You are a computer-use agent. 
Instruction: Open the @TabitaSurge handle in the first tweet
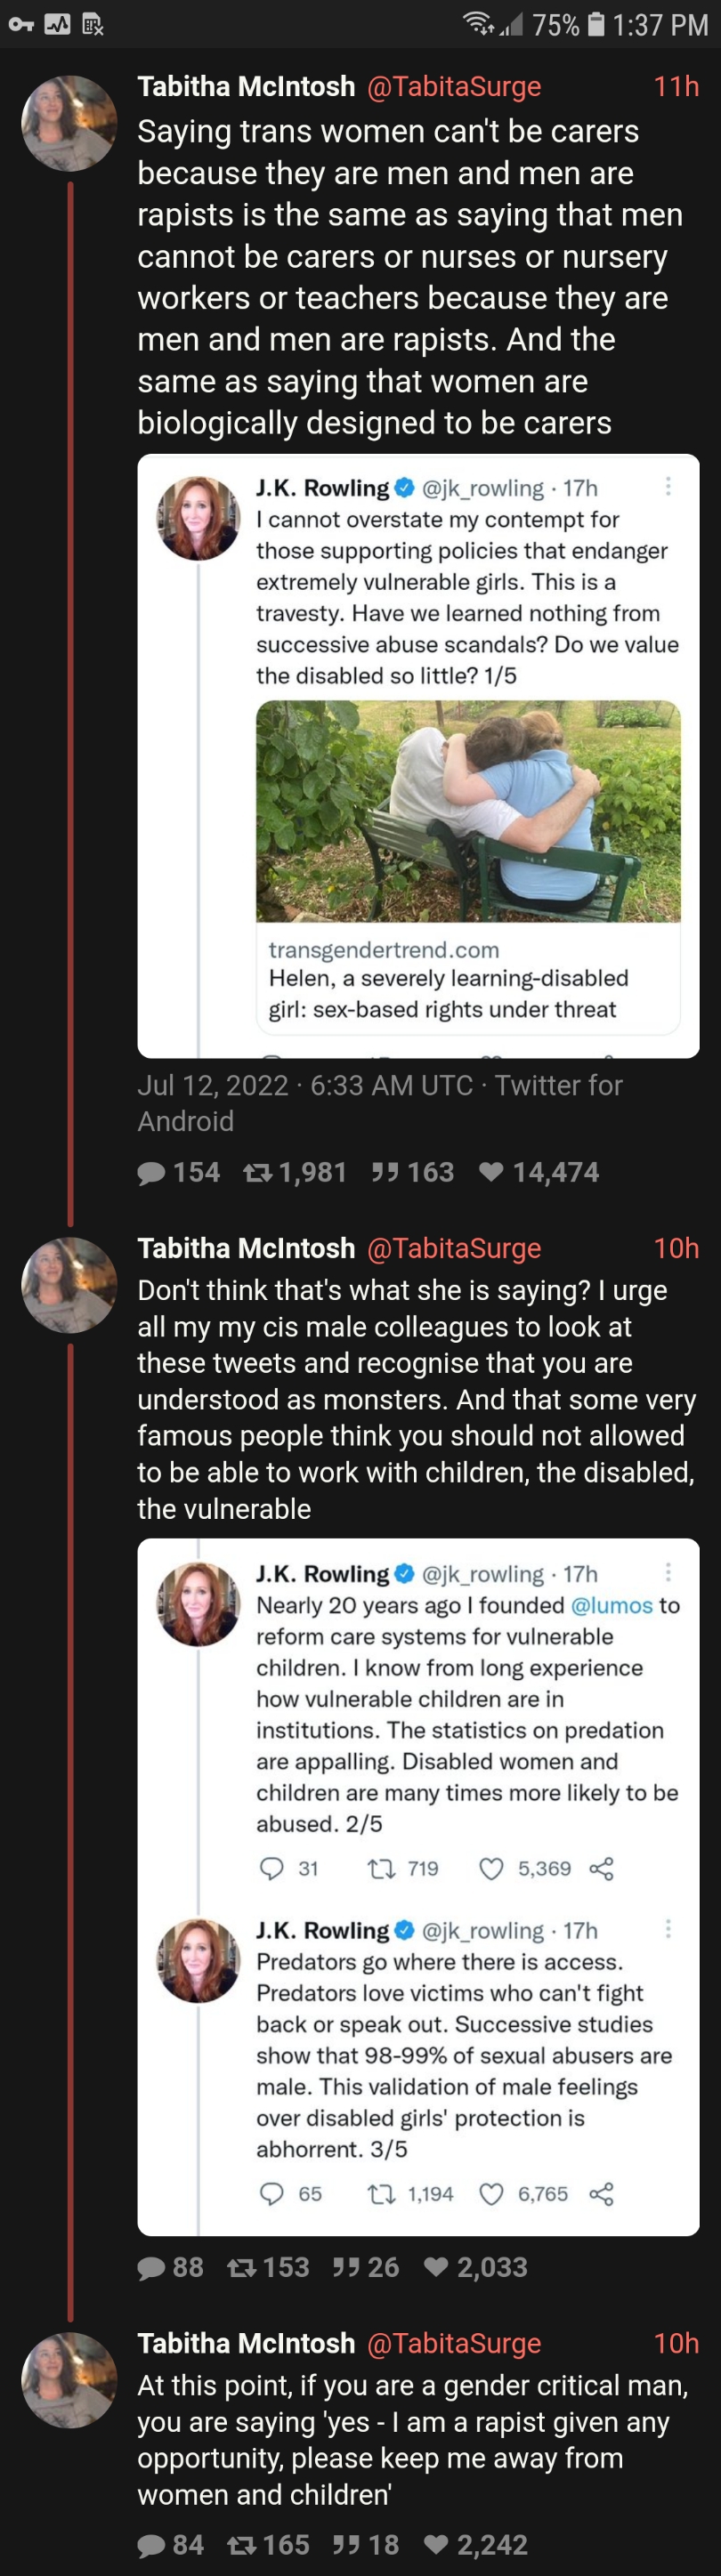pyautogui.click(x=454, y=87)
